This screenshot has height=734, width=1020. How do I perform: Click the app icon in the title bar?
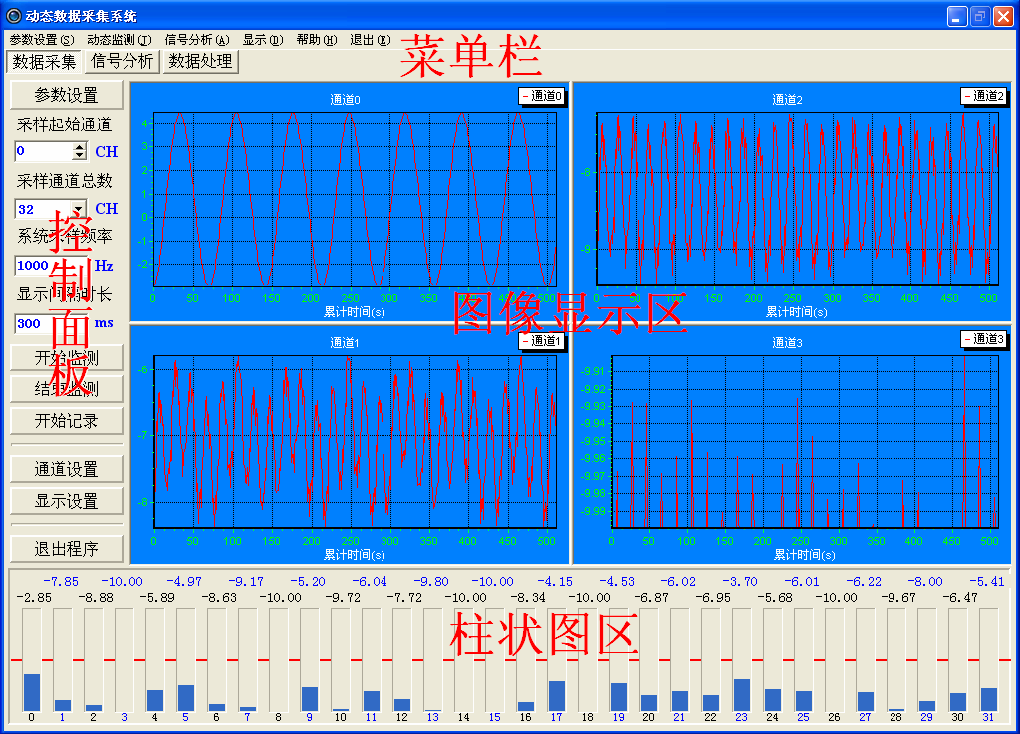click(13, 16)
